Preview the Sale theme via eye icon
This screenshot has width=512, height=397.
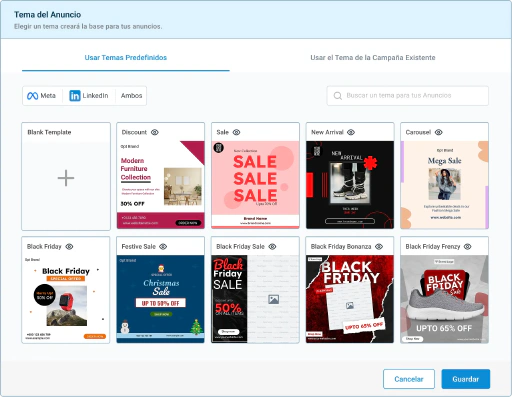click(x=236, y=132)
